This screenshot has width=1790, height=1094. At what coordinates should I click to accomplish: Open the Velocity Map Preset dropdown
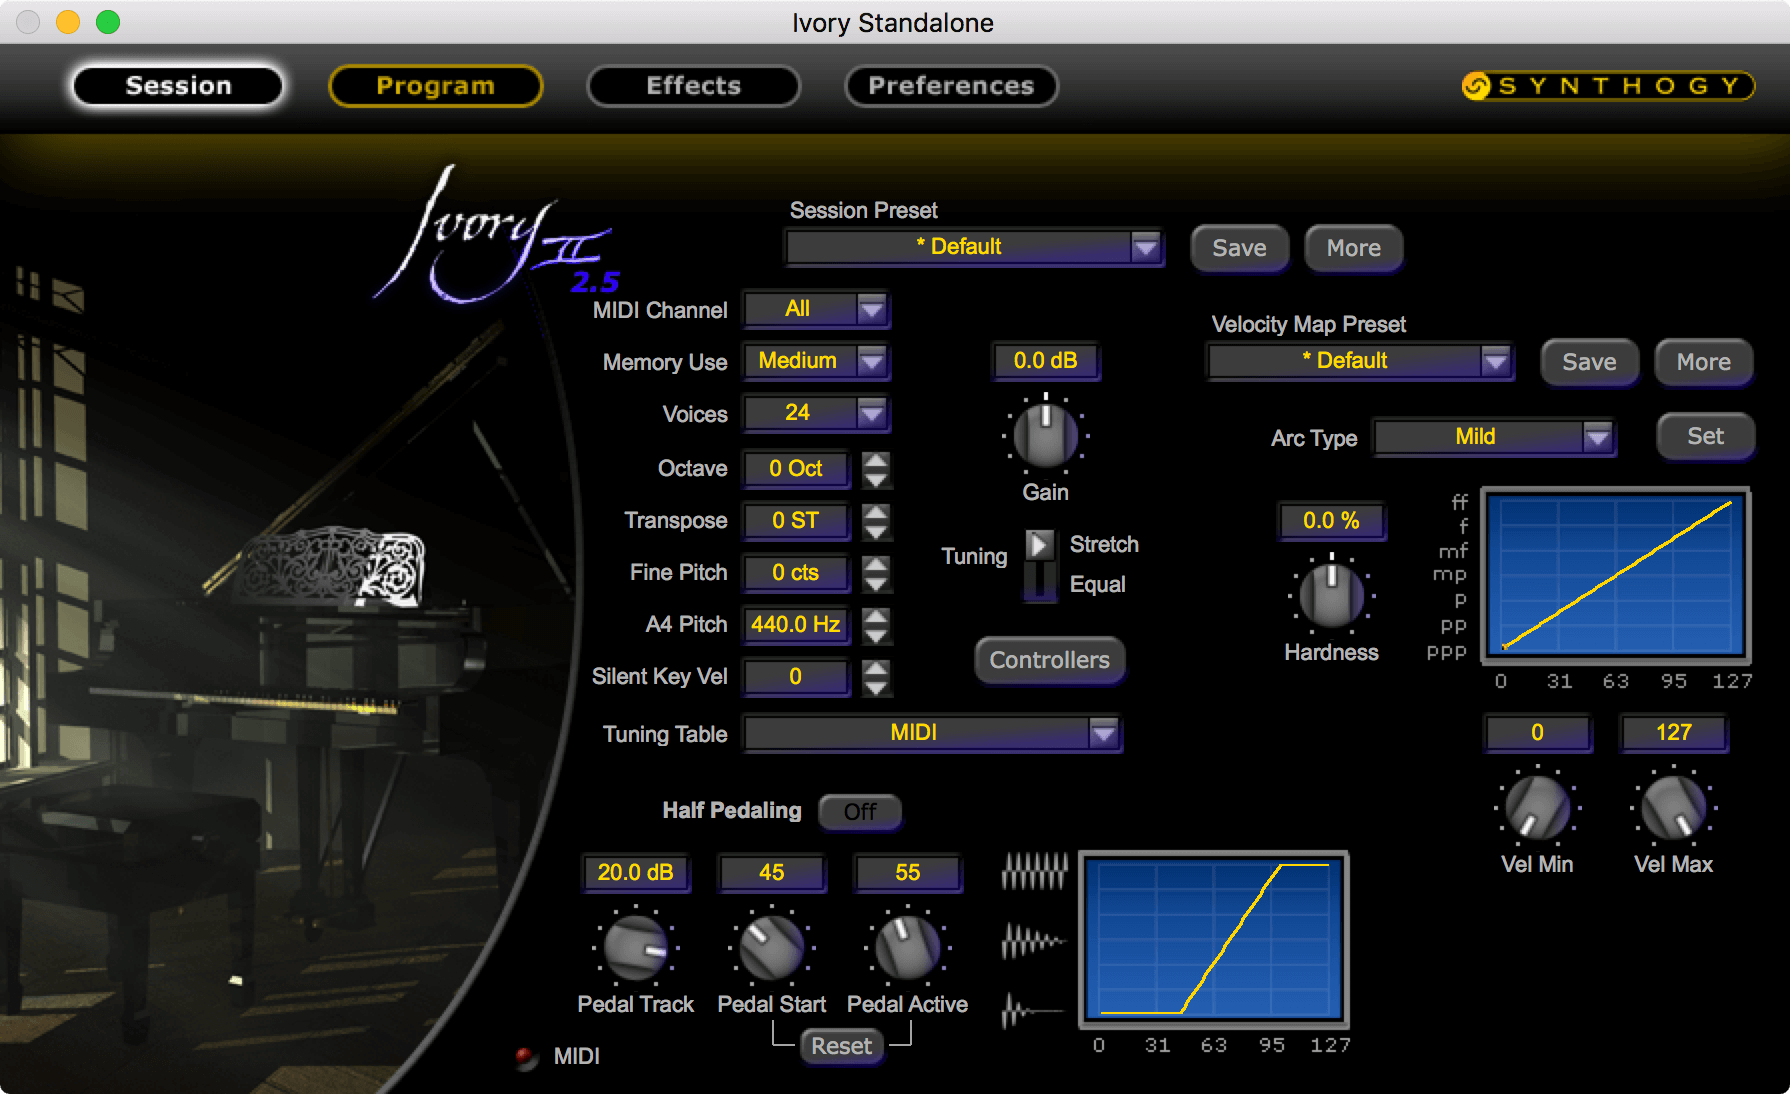click(1361, 361)
